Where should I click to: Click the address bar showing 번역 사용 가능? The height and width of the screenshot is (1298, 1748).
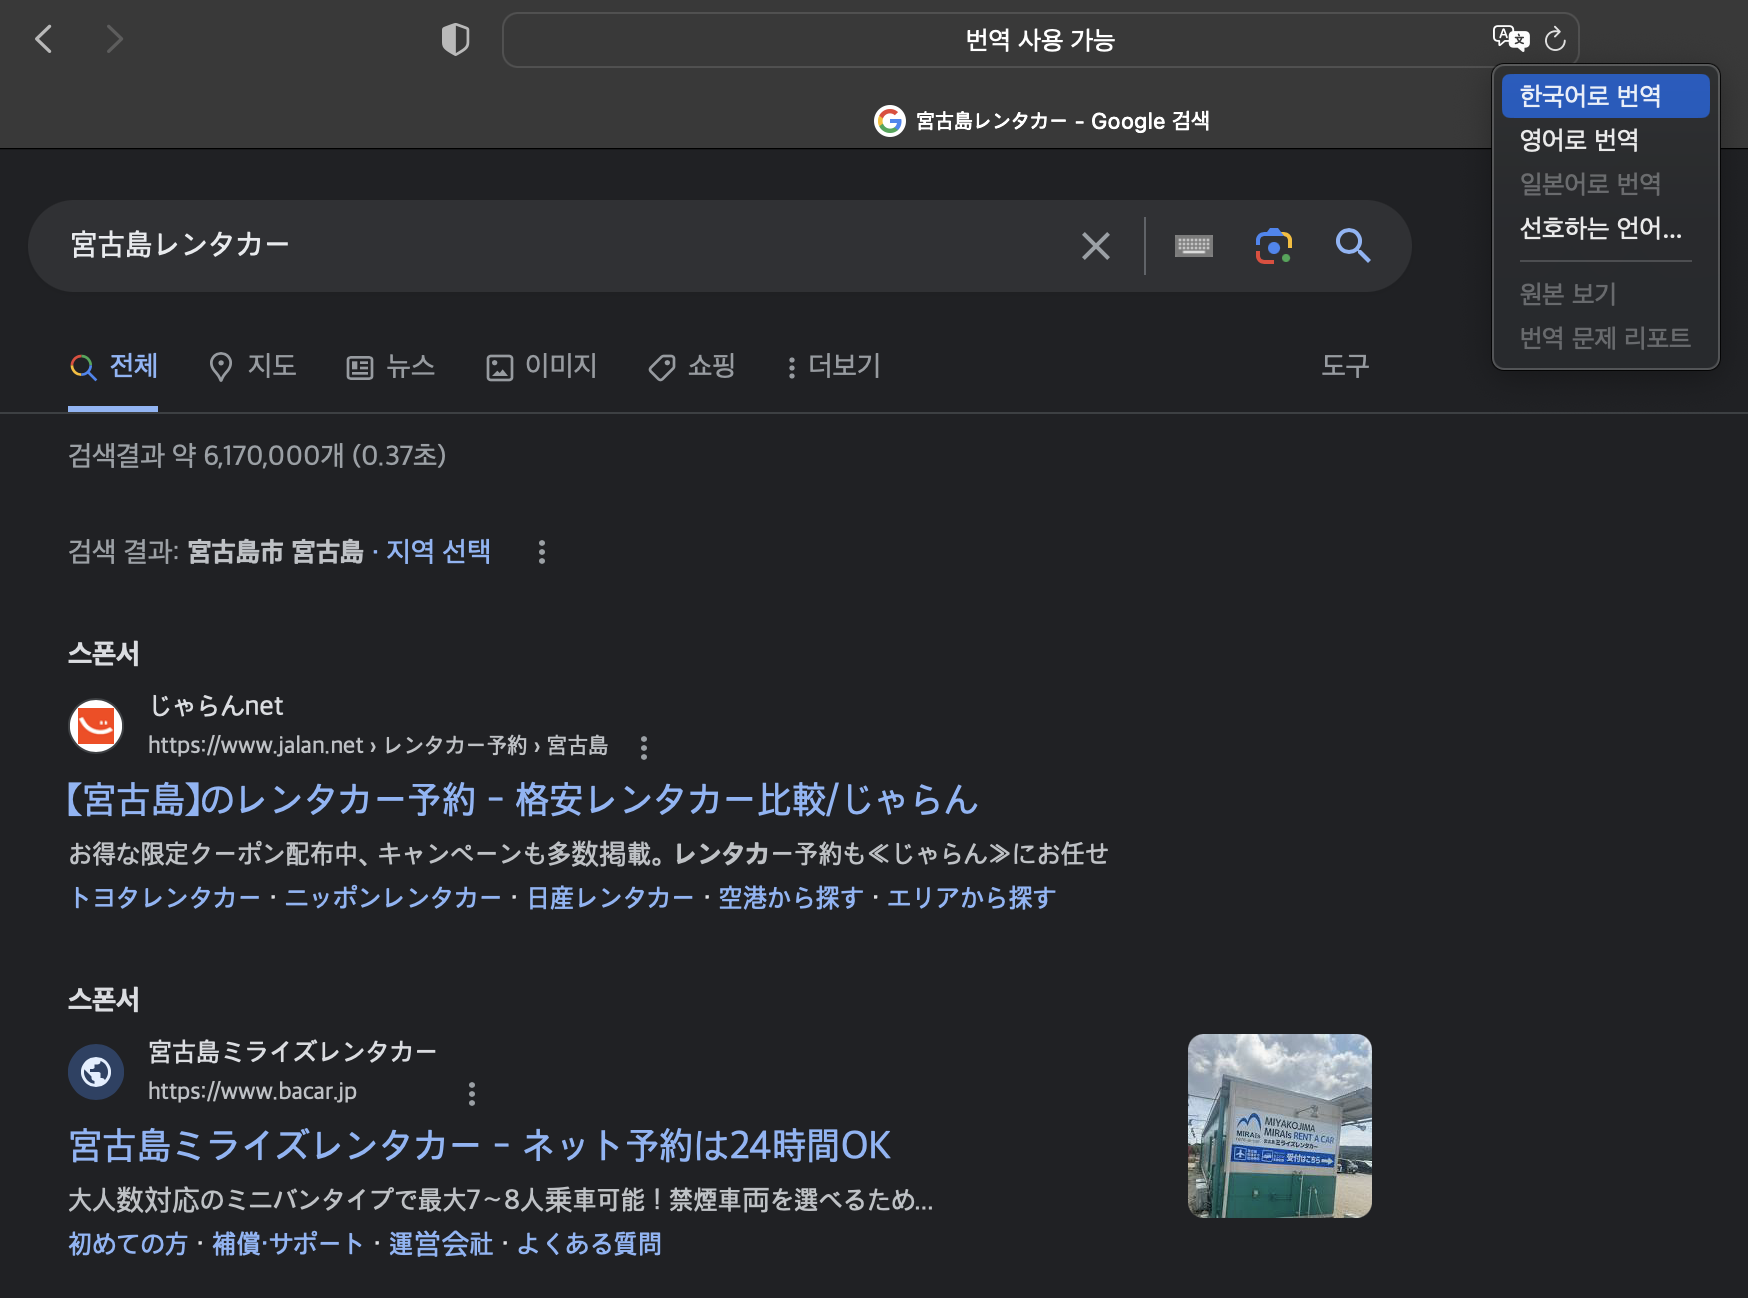point(1040,40)
